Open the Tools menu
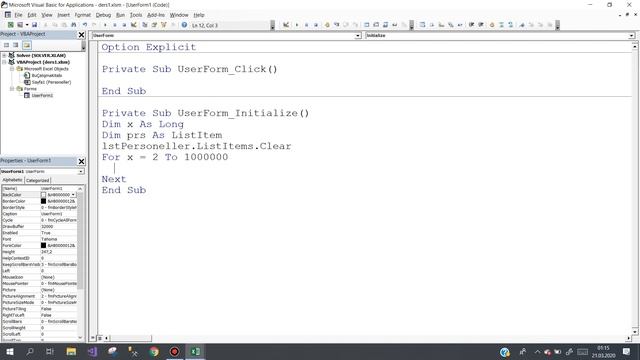Viewport: 640px width, 360px height. 136,15
